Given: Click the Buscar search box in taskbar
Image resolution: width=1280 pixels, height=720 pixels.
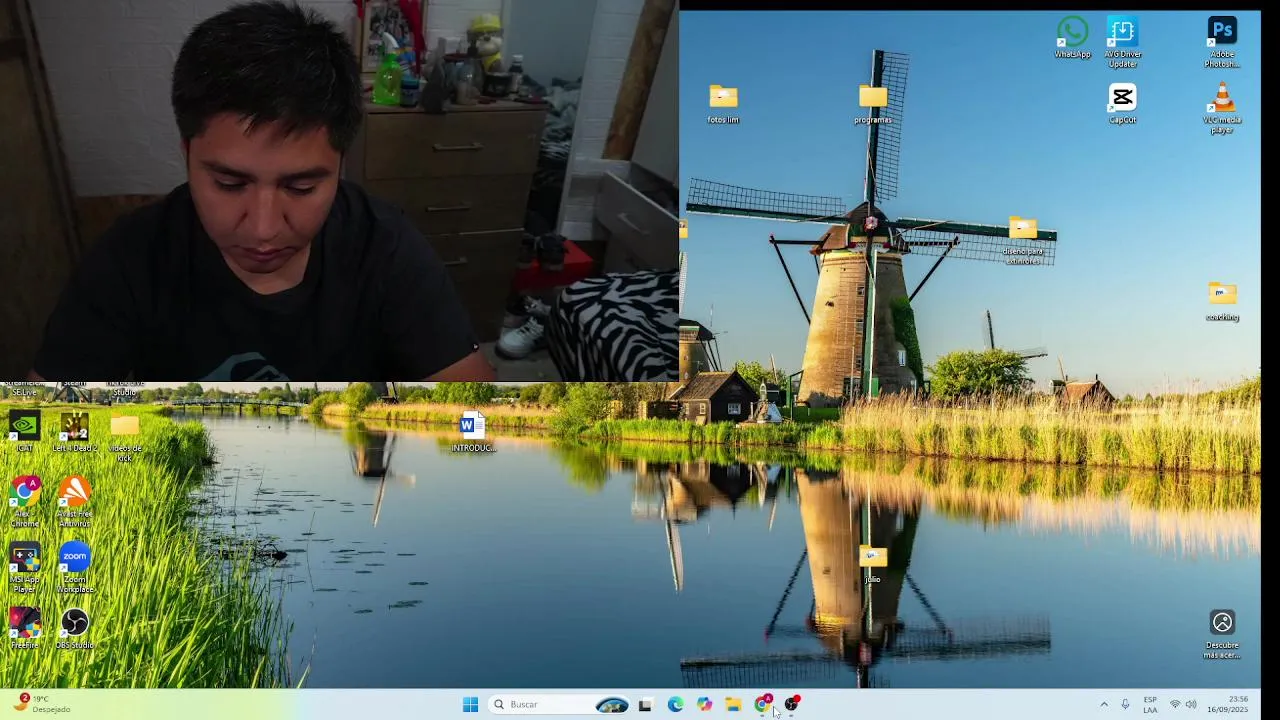Looking at the screenshot, I should [x=560, y=704].
